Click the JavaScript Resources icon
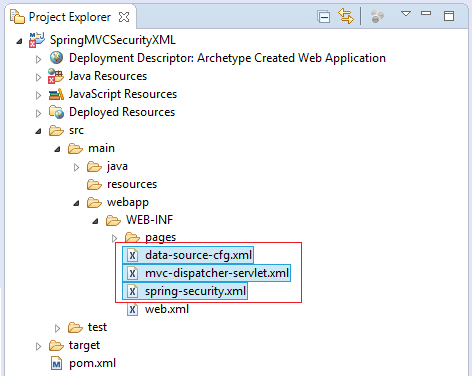 coord(56,94)
